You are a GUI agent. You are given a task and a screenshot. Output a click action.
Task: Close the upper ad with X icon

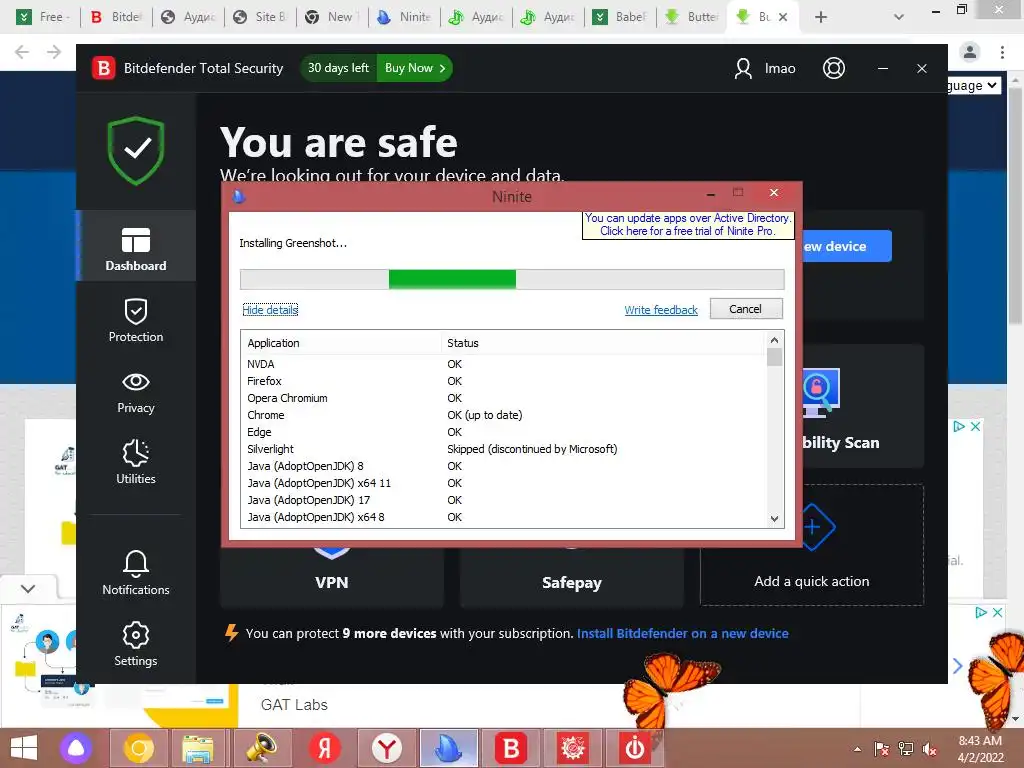975,426
